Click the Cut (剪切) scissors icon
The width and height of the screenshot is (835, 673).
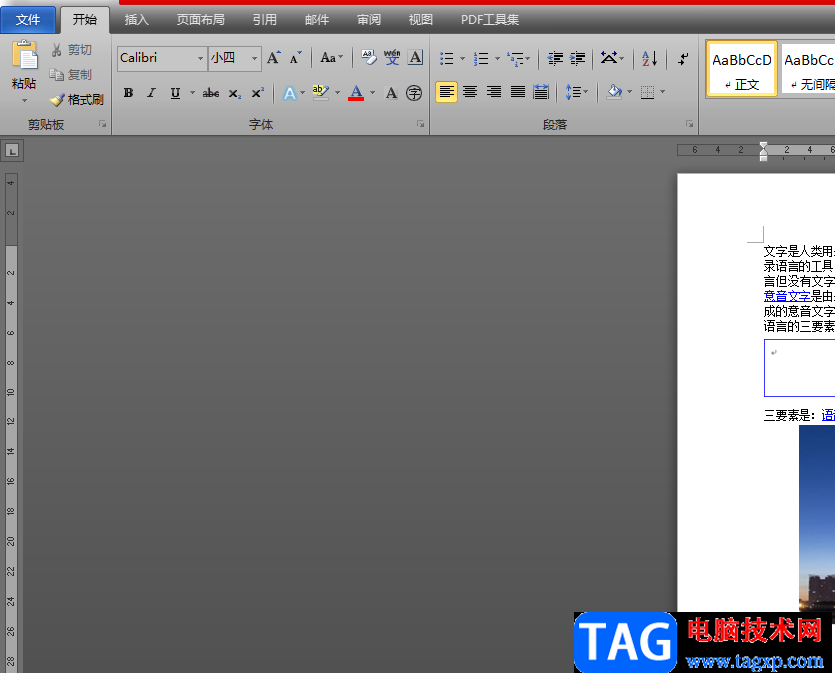(58, 50)
